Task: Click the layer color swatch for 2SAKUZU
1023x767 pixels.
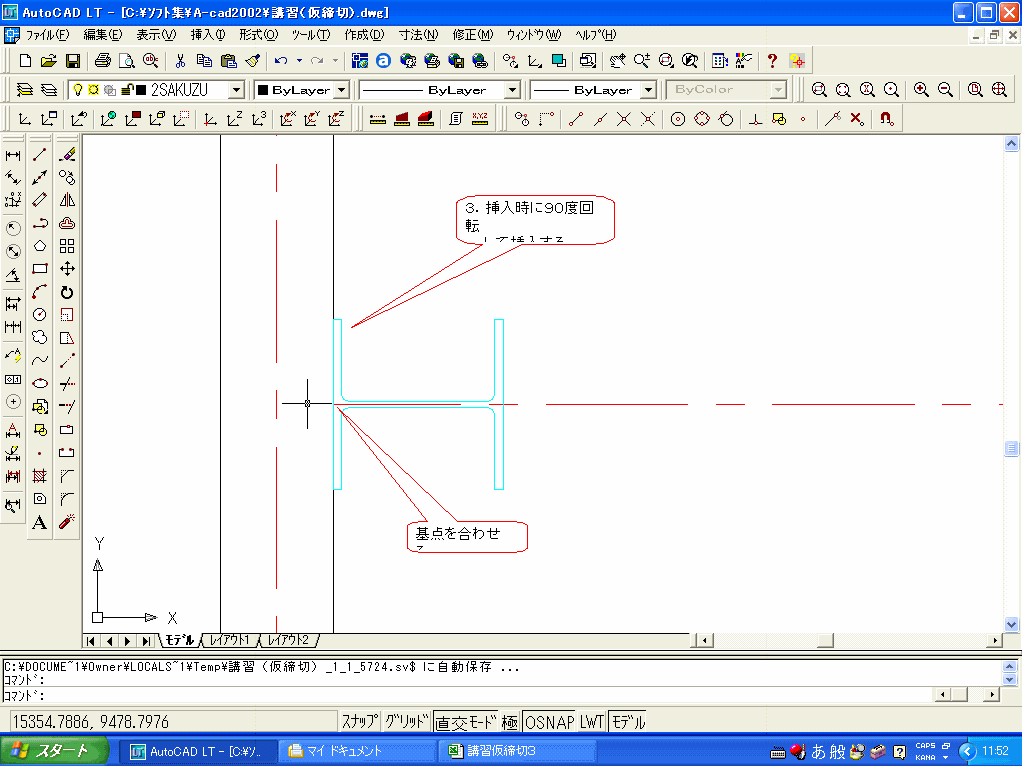Action: pos(141,90)
